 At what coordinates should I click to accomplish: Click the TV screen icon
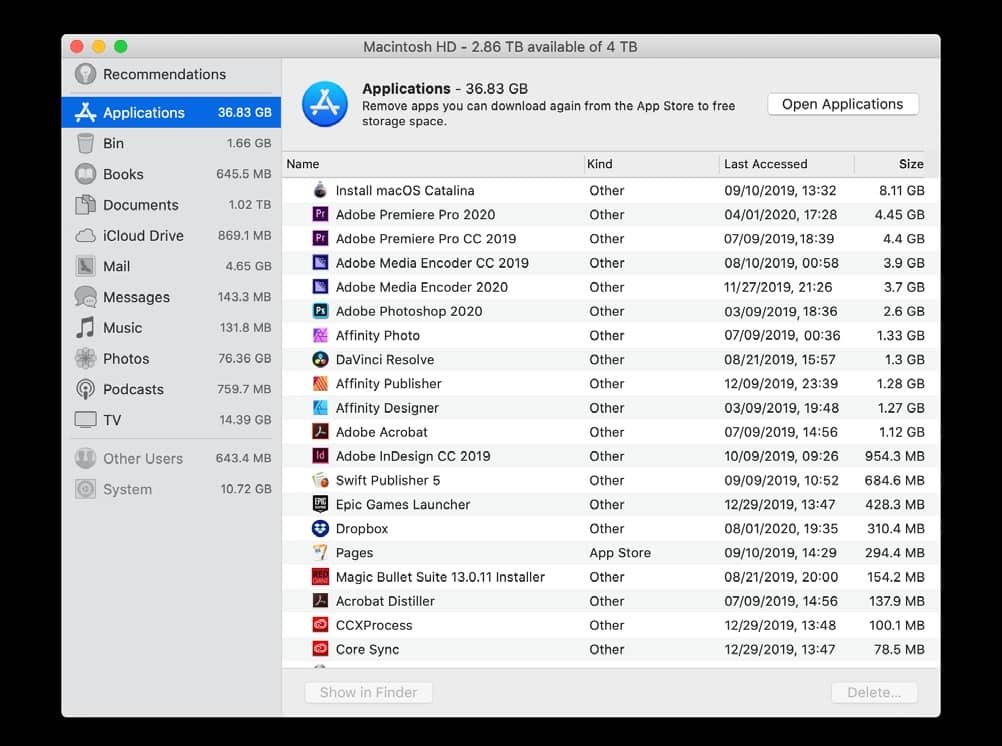(x=85, y=420)
